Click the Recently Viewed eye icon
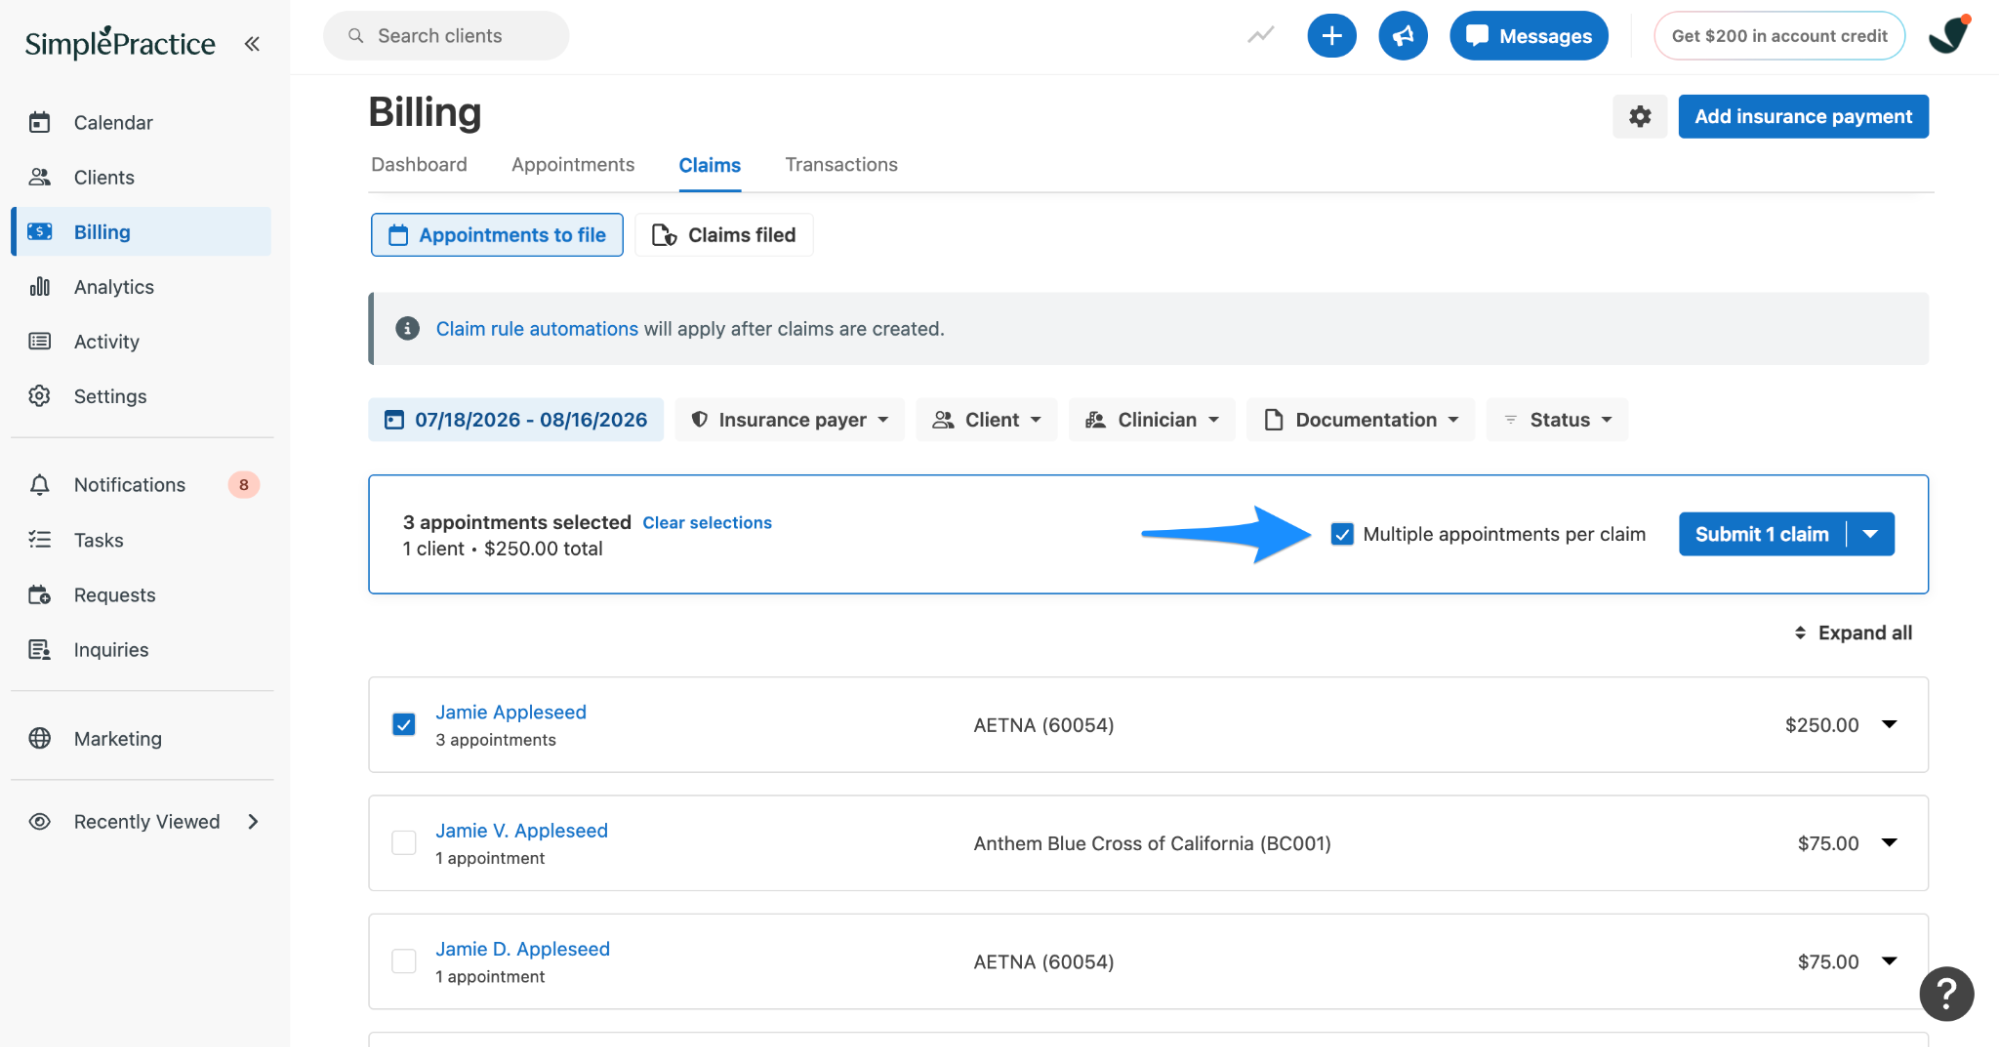 point(40,821)
